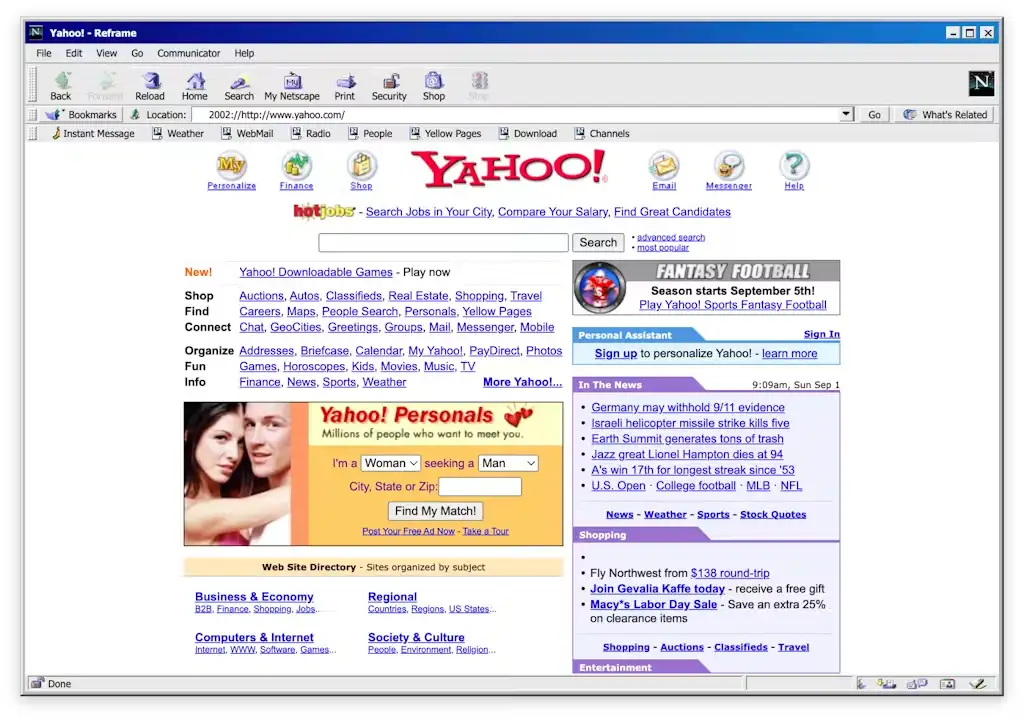Open the 'Computers & Internet' directory link
Screen dimensions: 1024x720
click(254, 637)
